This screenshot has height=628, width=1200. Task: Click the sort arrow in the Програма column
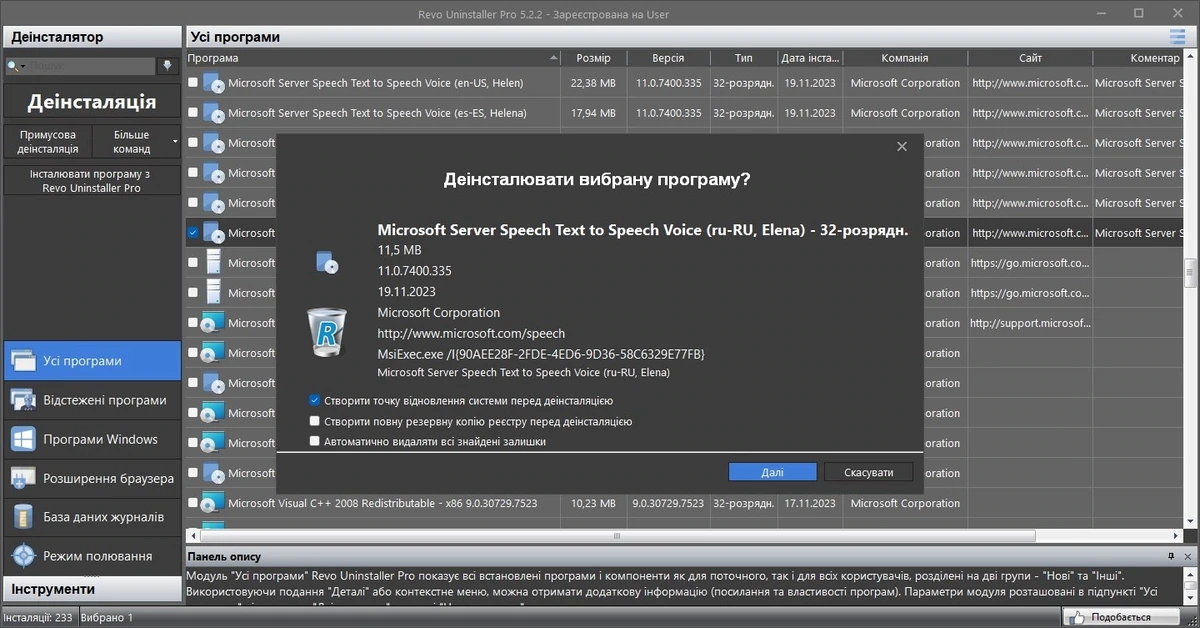(553, 58)
